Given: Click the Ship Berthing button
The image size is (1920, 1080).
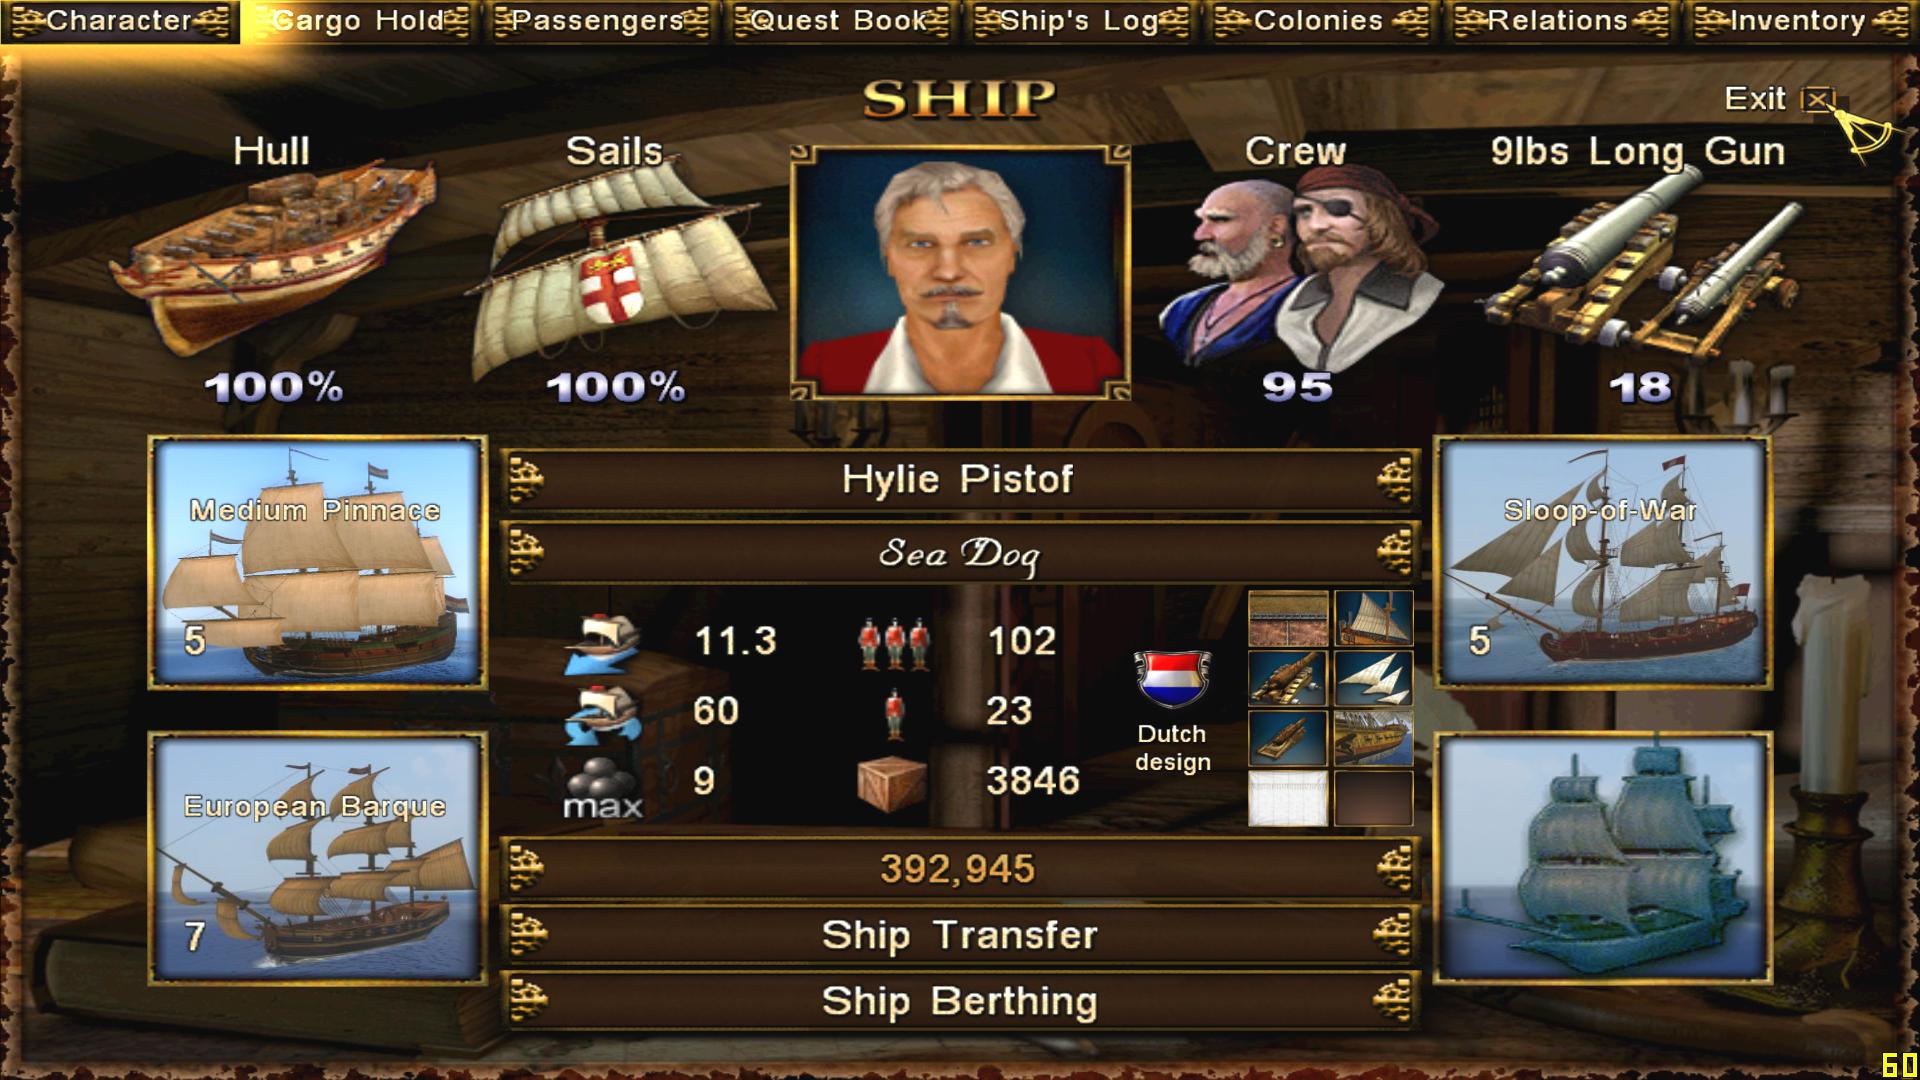Looking at the screenshot, I should coord(960,1001).
